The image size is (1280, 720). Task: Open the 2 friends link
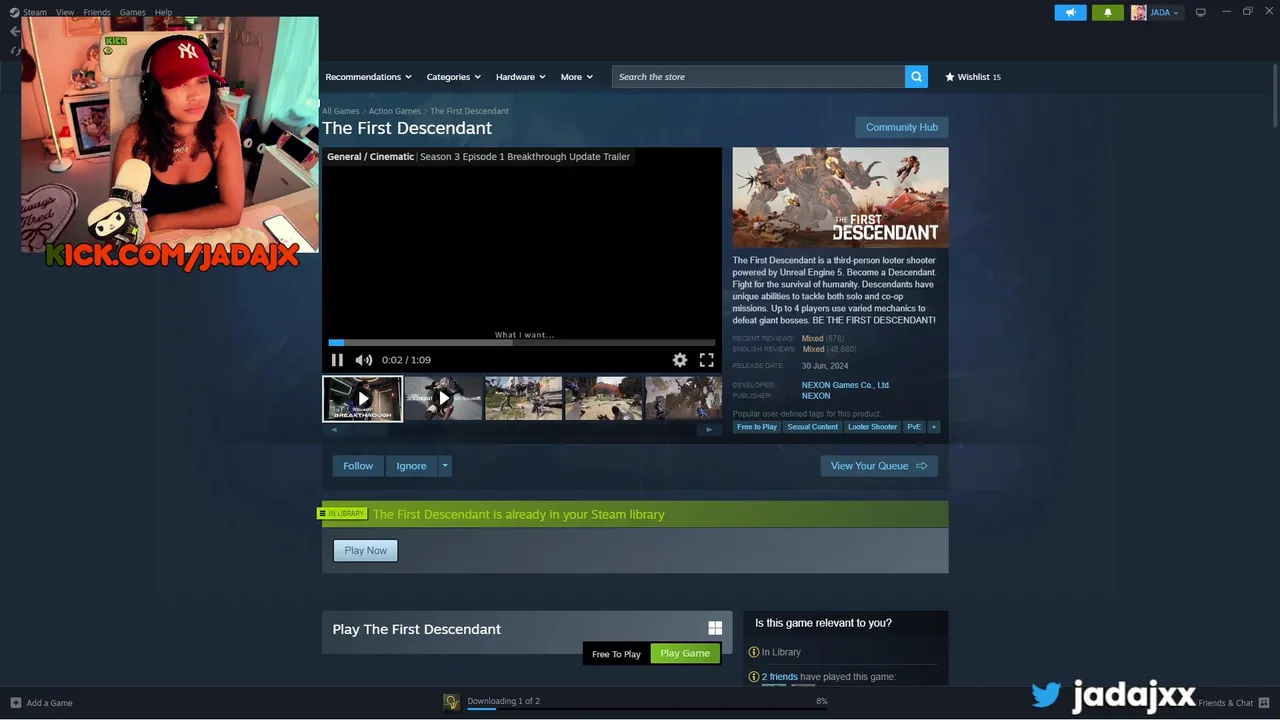coord(780,677)
